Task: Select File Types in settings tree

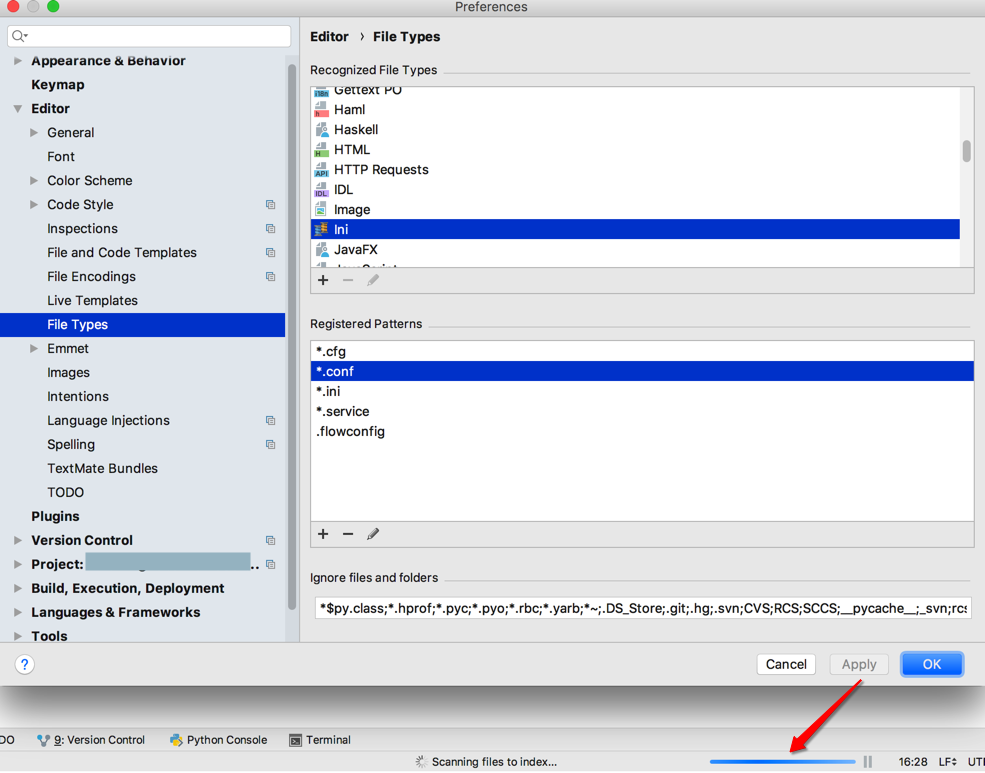Action: 143,325
